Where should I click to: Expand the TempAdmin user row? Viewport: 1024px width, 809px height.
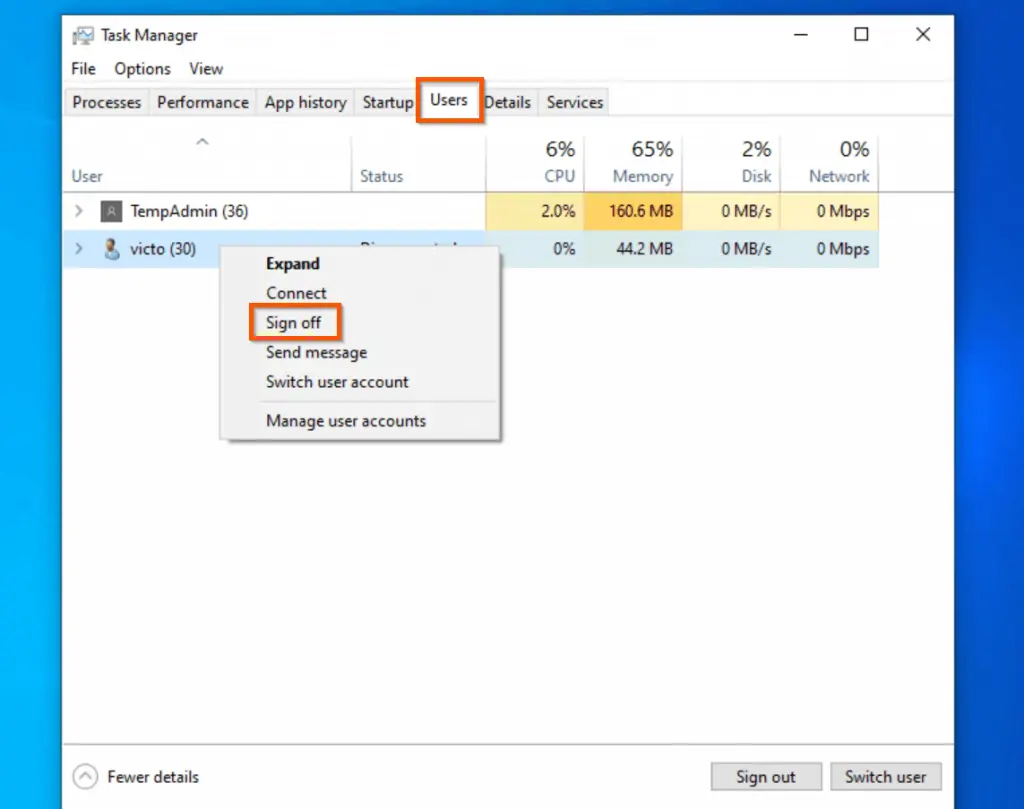pyautogui.click(x=79, y=211)
